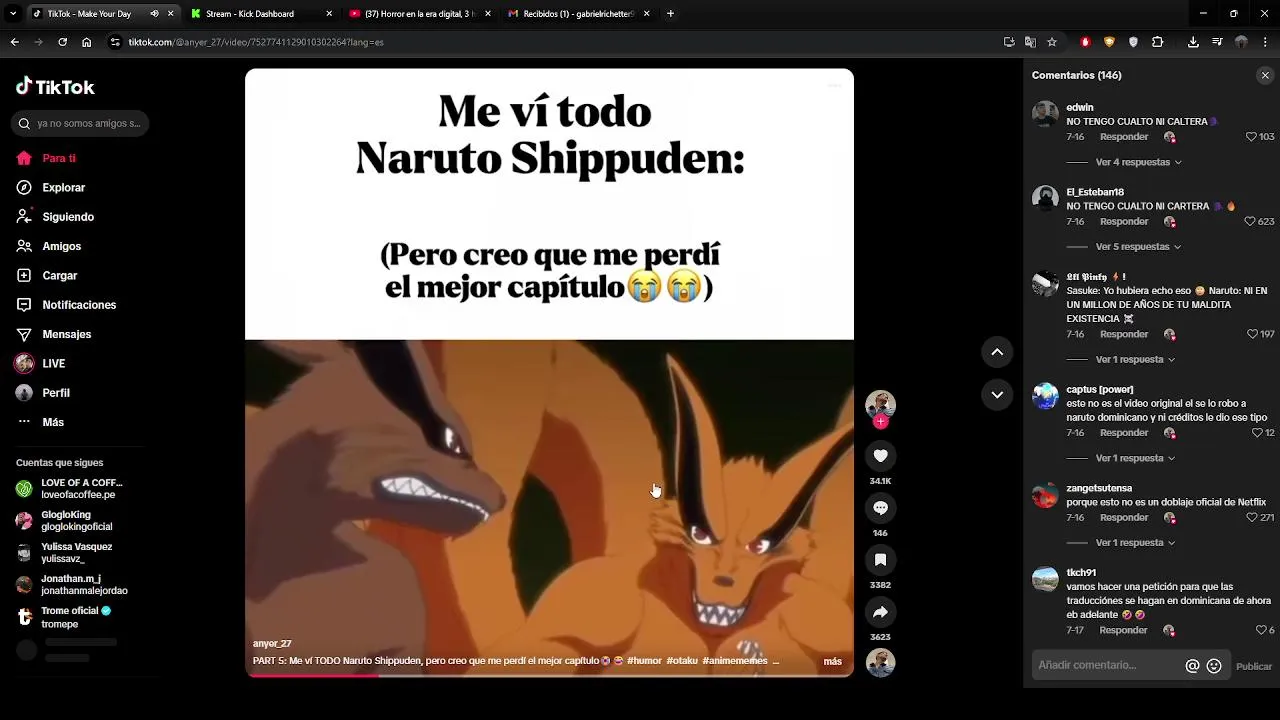Open a new browser tab
The image size is (1280, 720).
click(x=670, y=14)
